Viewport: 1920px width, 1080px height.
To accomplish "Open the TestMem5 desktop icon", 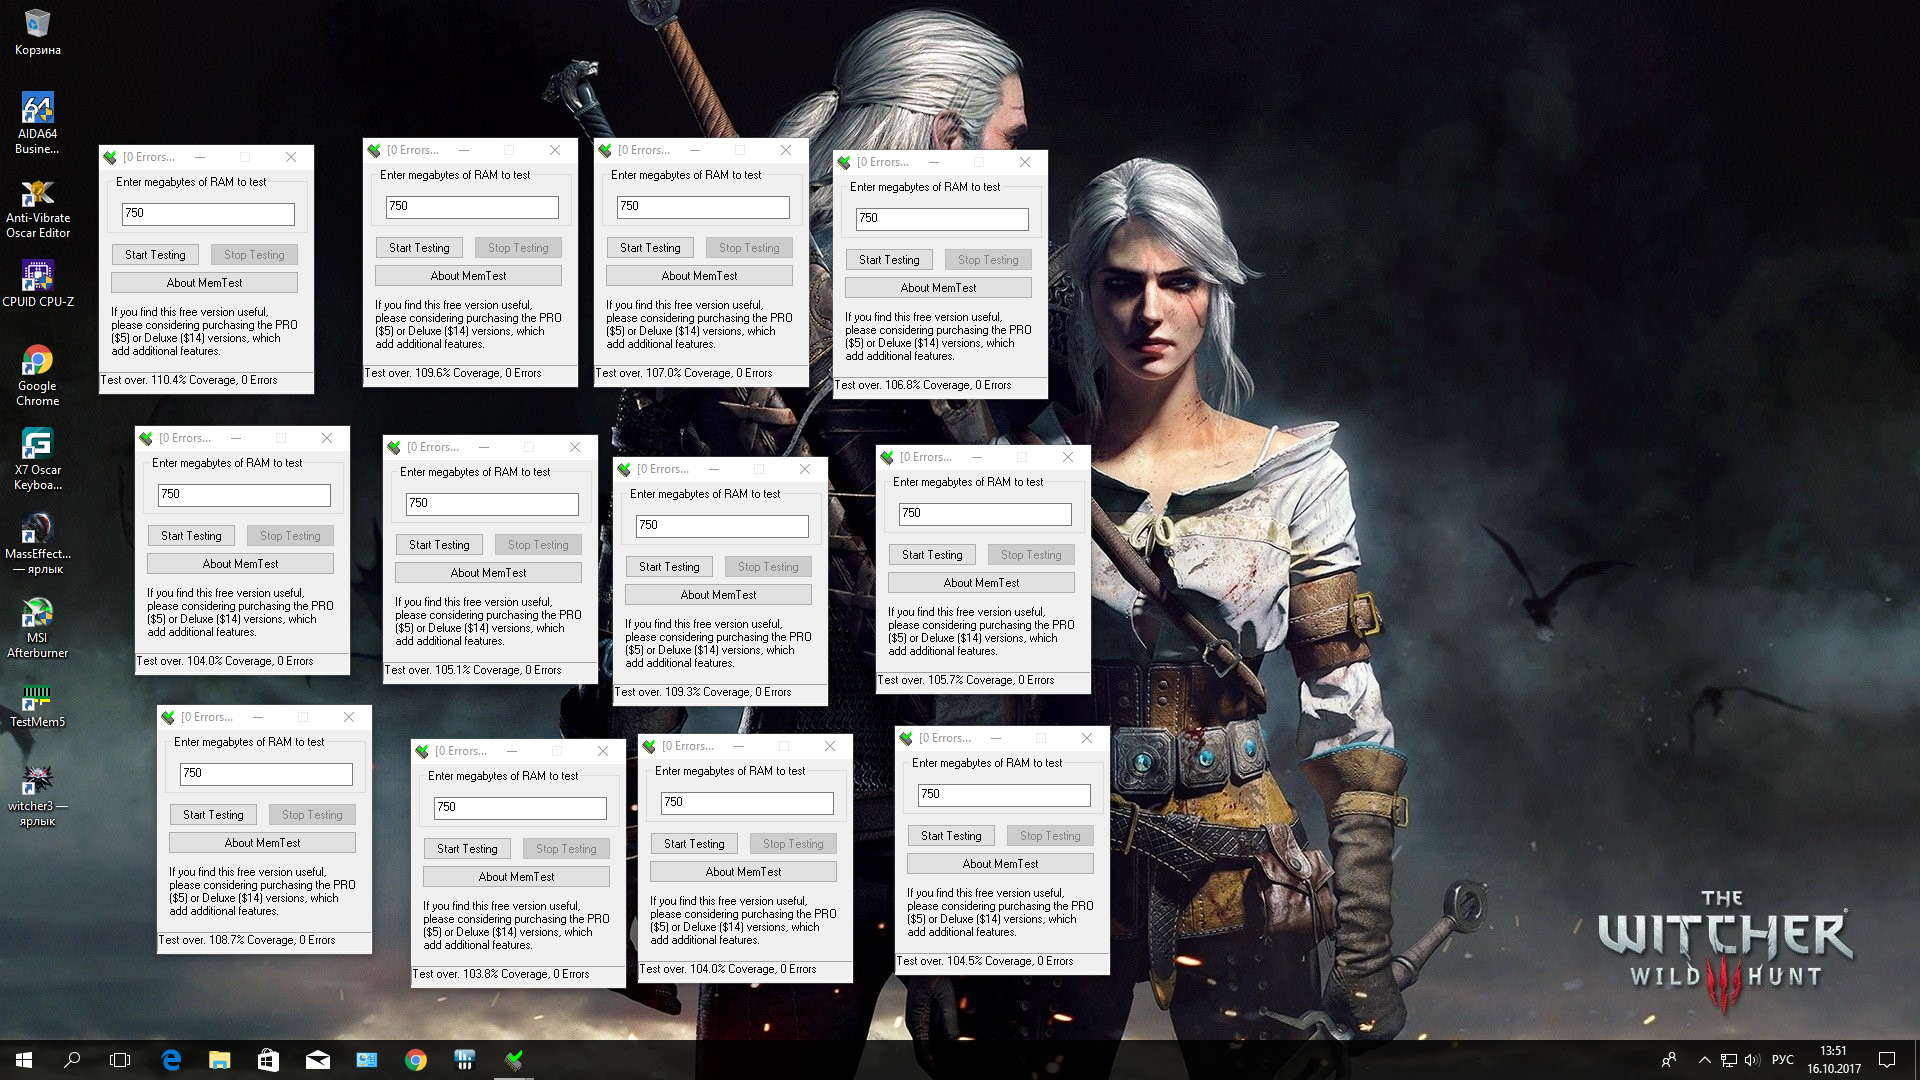I will point(37,697).
